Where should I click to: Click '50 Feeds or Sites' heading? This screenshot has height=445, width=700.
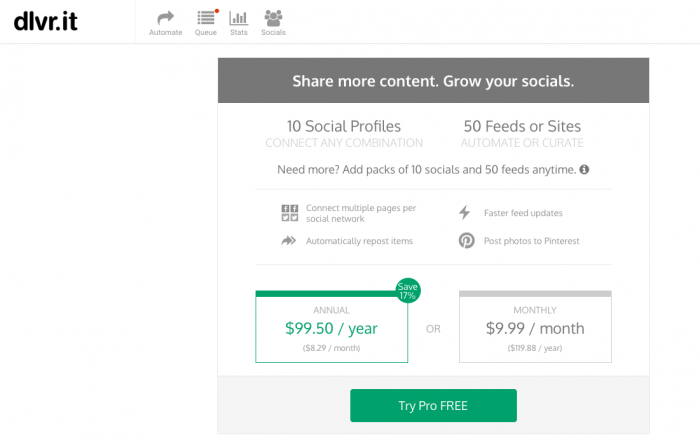click(521, 126)
